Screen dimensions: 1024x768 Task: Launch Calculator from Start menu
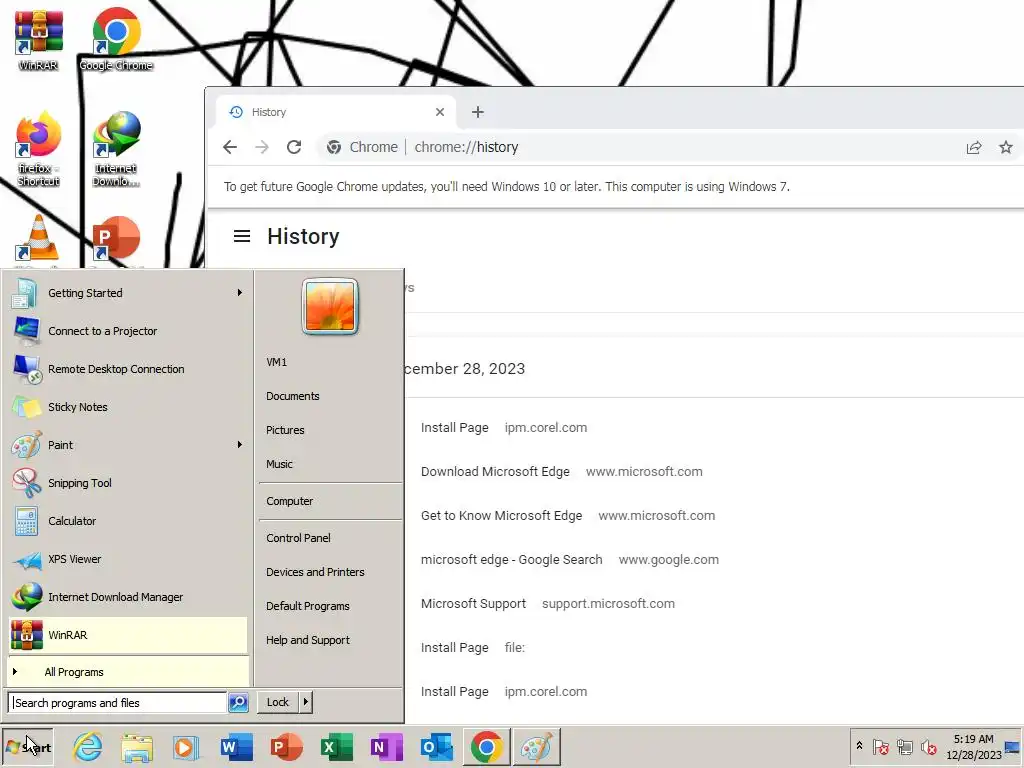(129, 520)
